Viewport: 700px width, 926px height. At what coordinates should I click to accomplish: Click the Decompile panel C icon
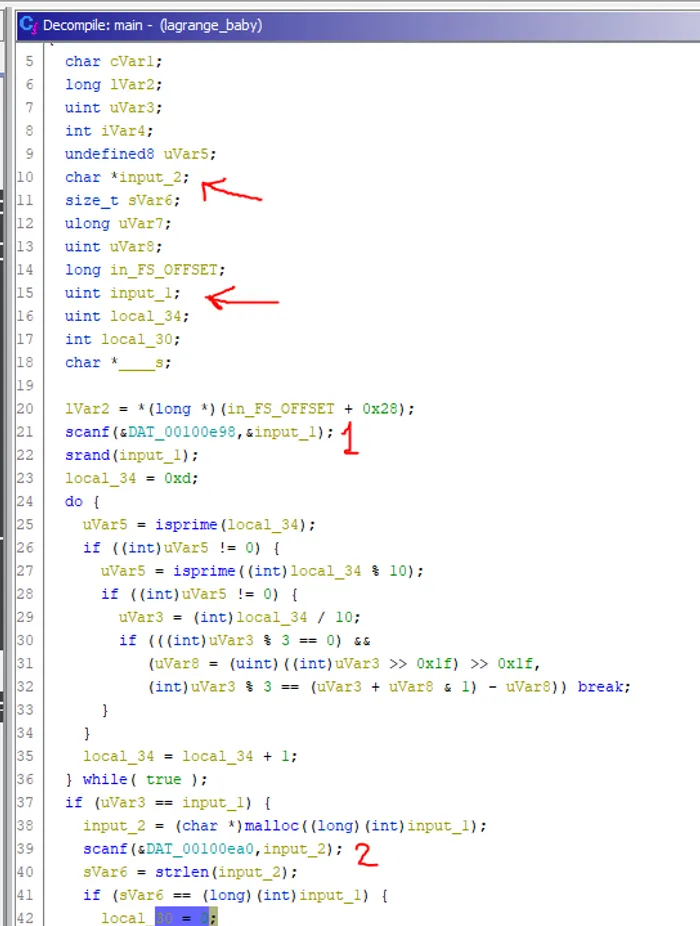point(28,25)
